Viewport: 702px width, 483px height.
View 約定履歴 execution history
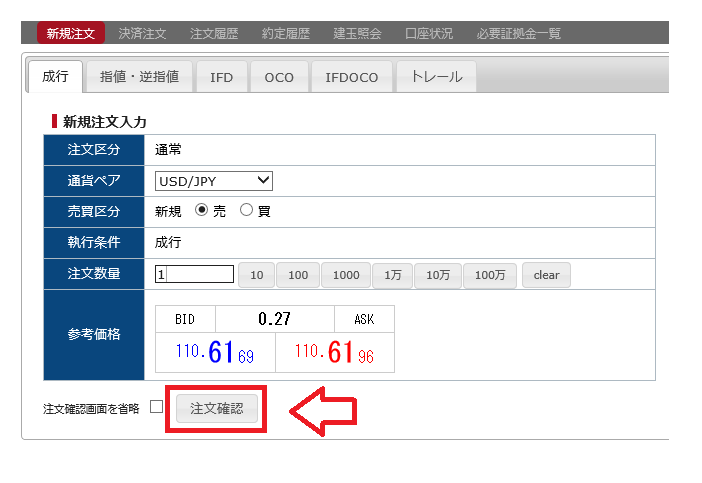tap(286, 33)
